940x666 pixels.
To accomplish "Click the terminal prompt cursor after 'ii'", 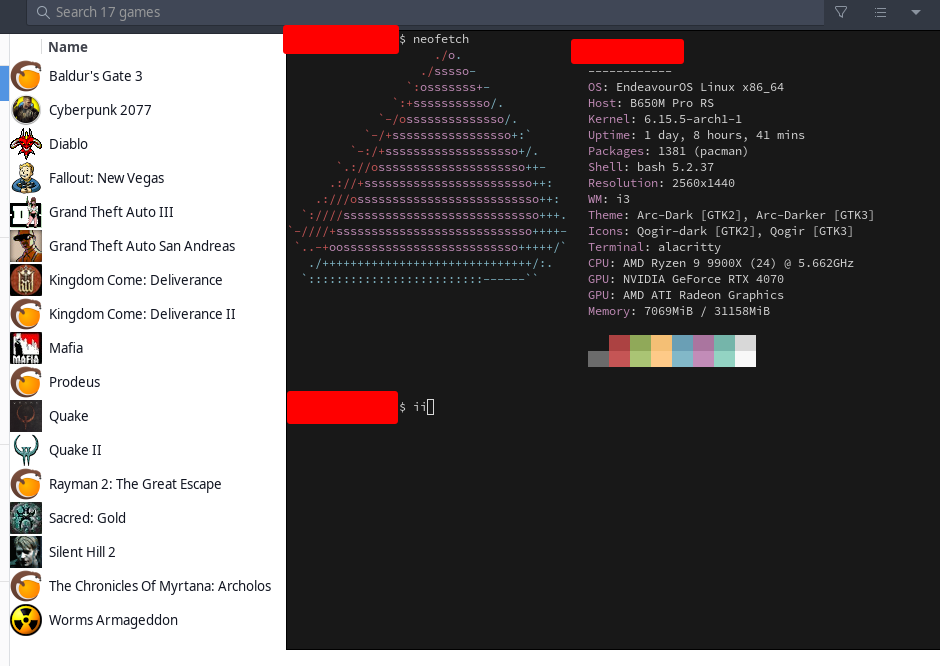I will 430,407.
